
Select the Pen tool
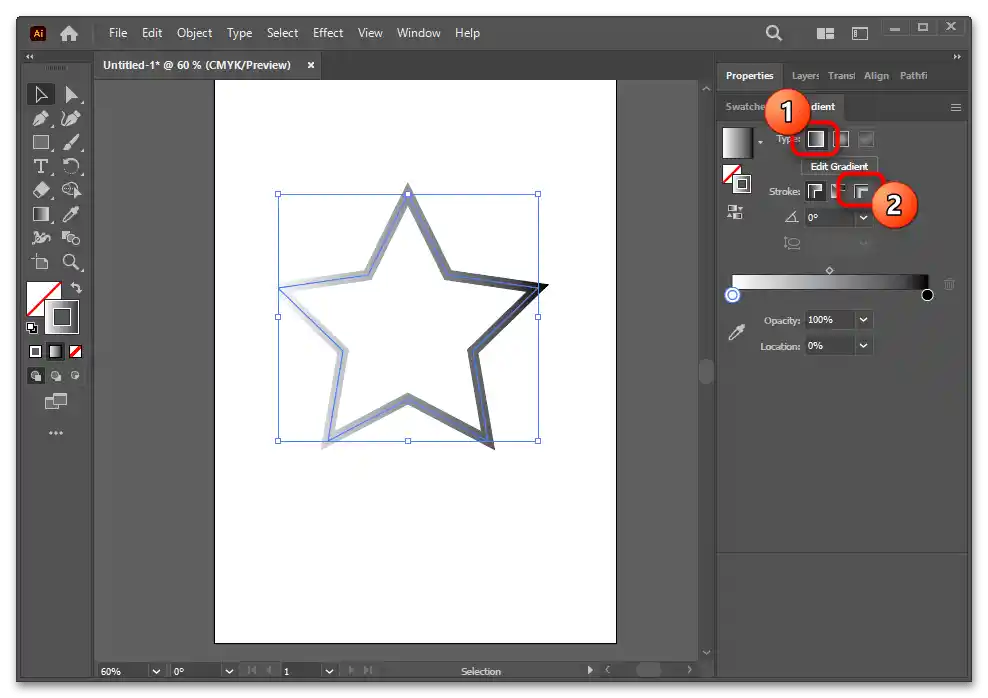(x=40, y=119)
